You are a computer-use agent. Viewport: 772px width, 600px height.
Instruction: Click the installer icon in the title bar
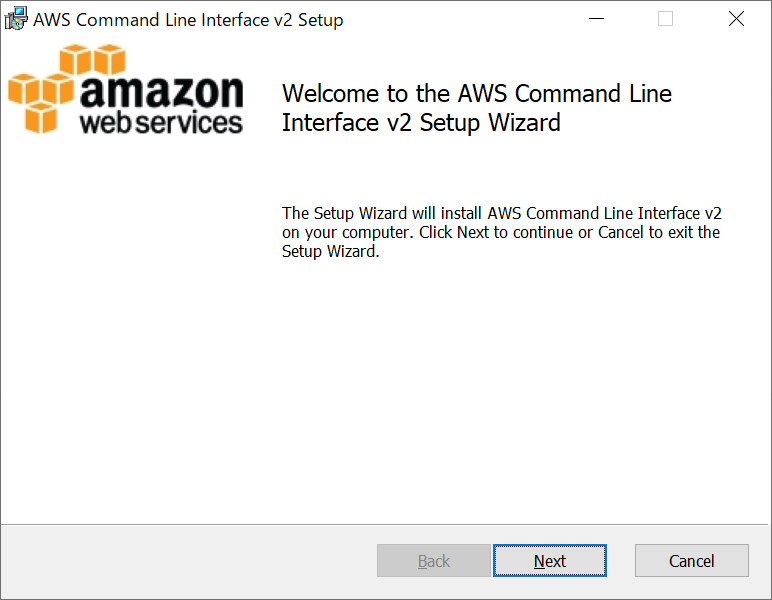click(x=16, y=19)
